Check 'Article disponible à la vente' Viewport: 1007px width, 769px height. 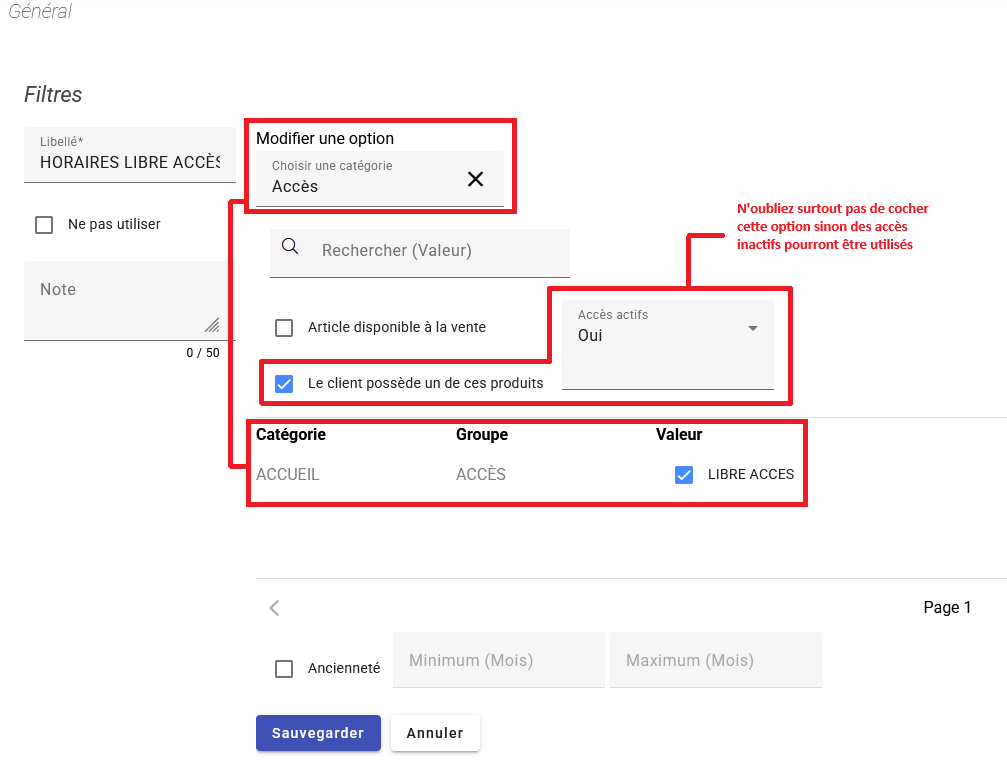click(x=284, y=328)
